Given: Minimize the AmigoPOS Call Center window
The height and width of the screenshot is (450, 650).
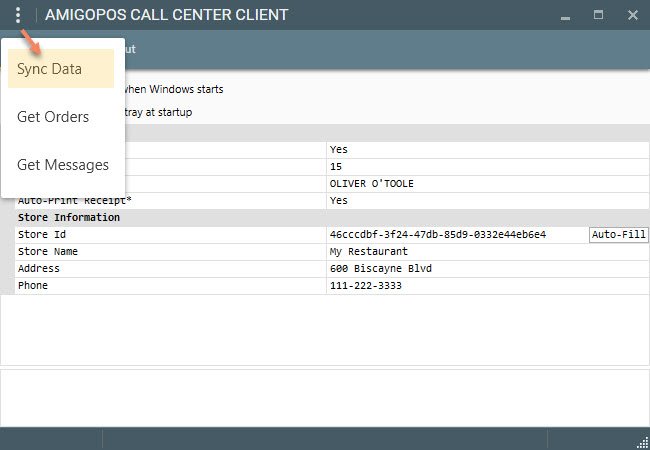Looking at the screenshot, I should coord(566,16).
